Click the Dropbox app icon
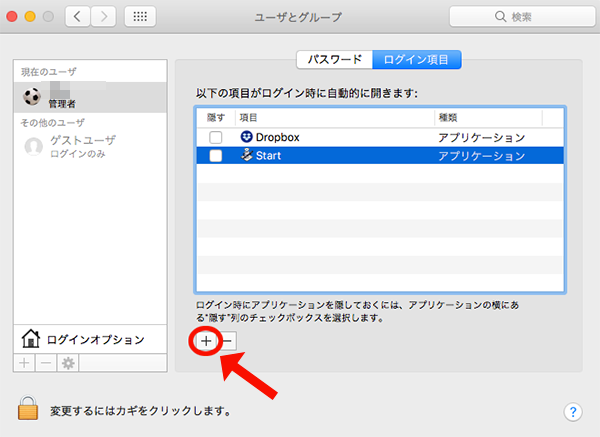600x437 pixels. pos(246,137)
